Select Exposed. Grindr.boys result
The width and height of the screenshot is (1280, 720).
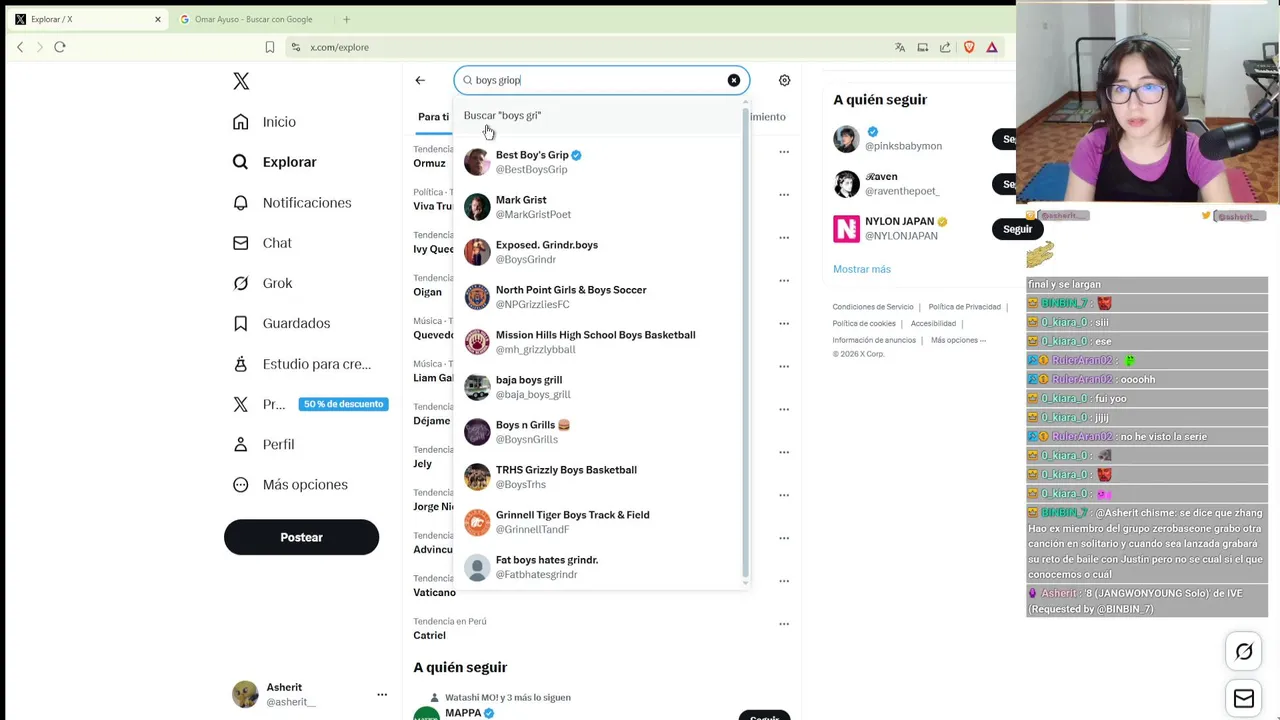[600, 252]
